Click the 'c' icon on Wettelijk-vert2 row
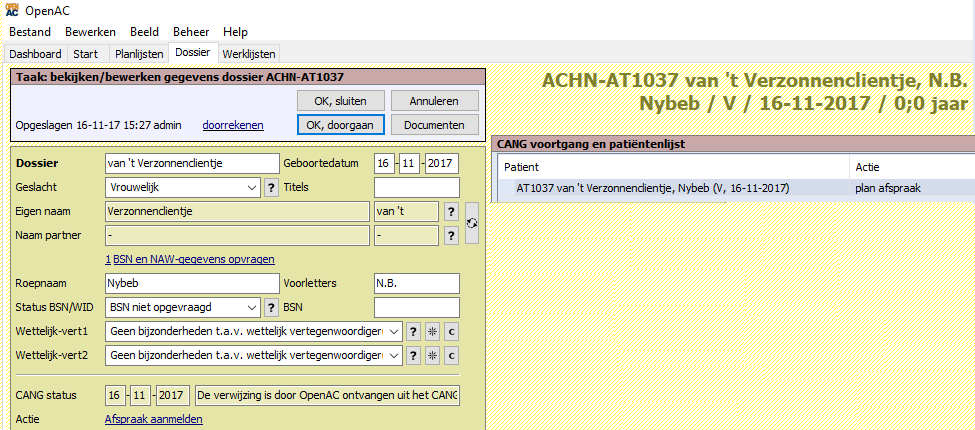This screenshot has width=975, height=430. 451,356
